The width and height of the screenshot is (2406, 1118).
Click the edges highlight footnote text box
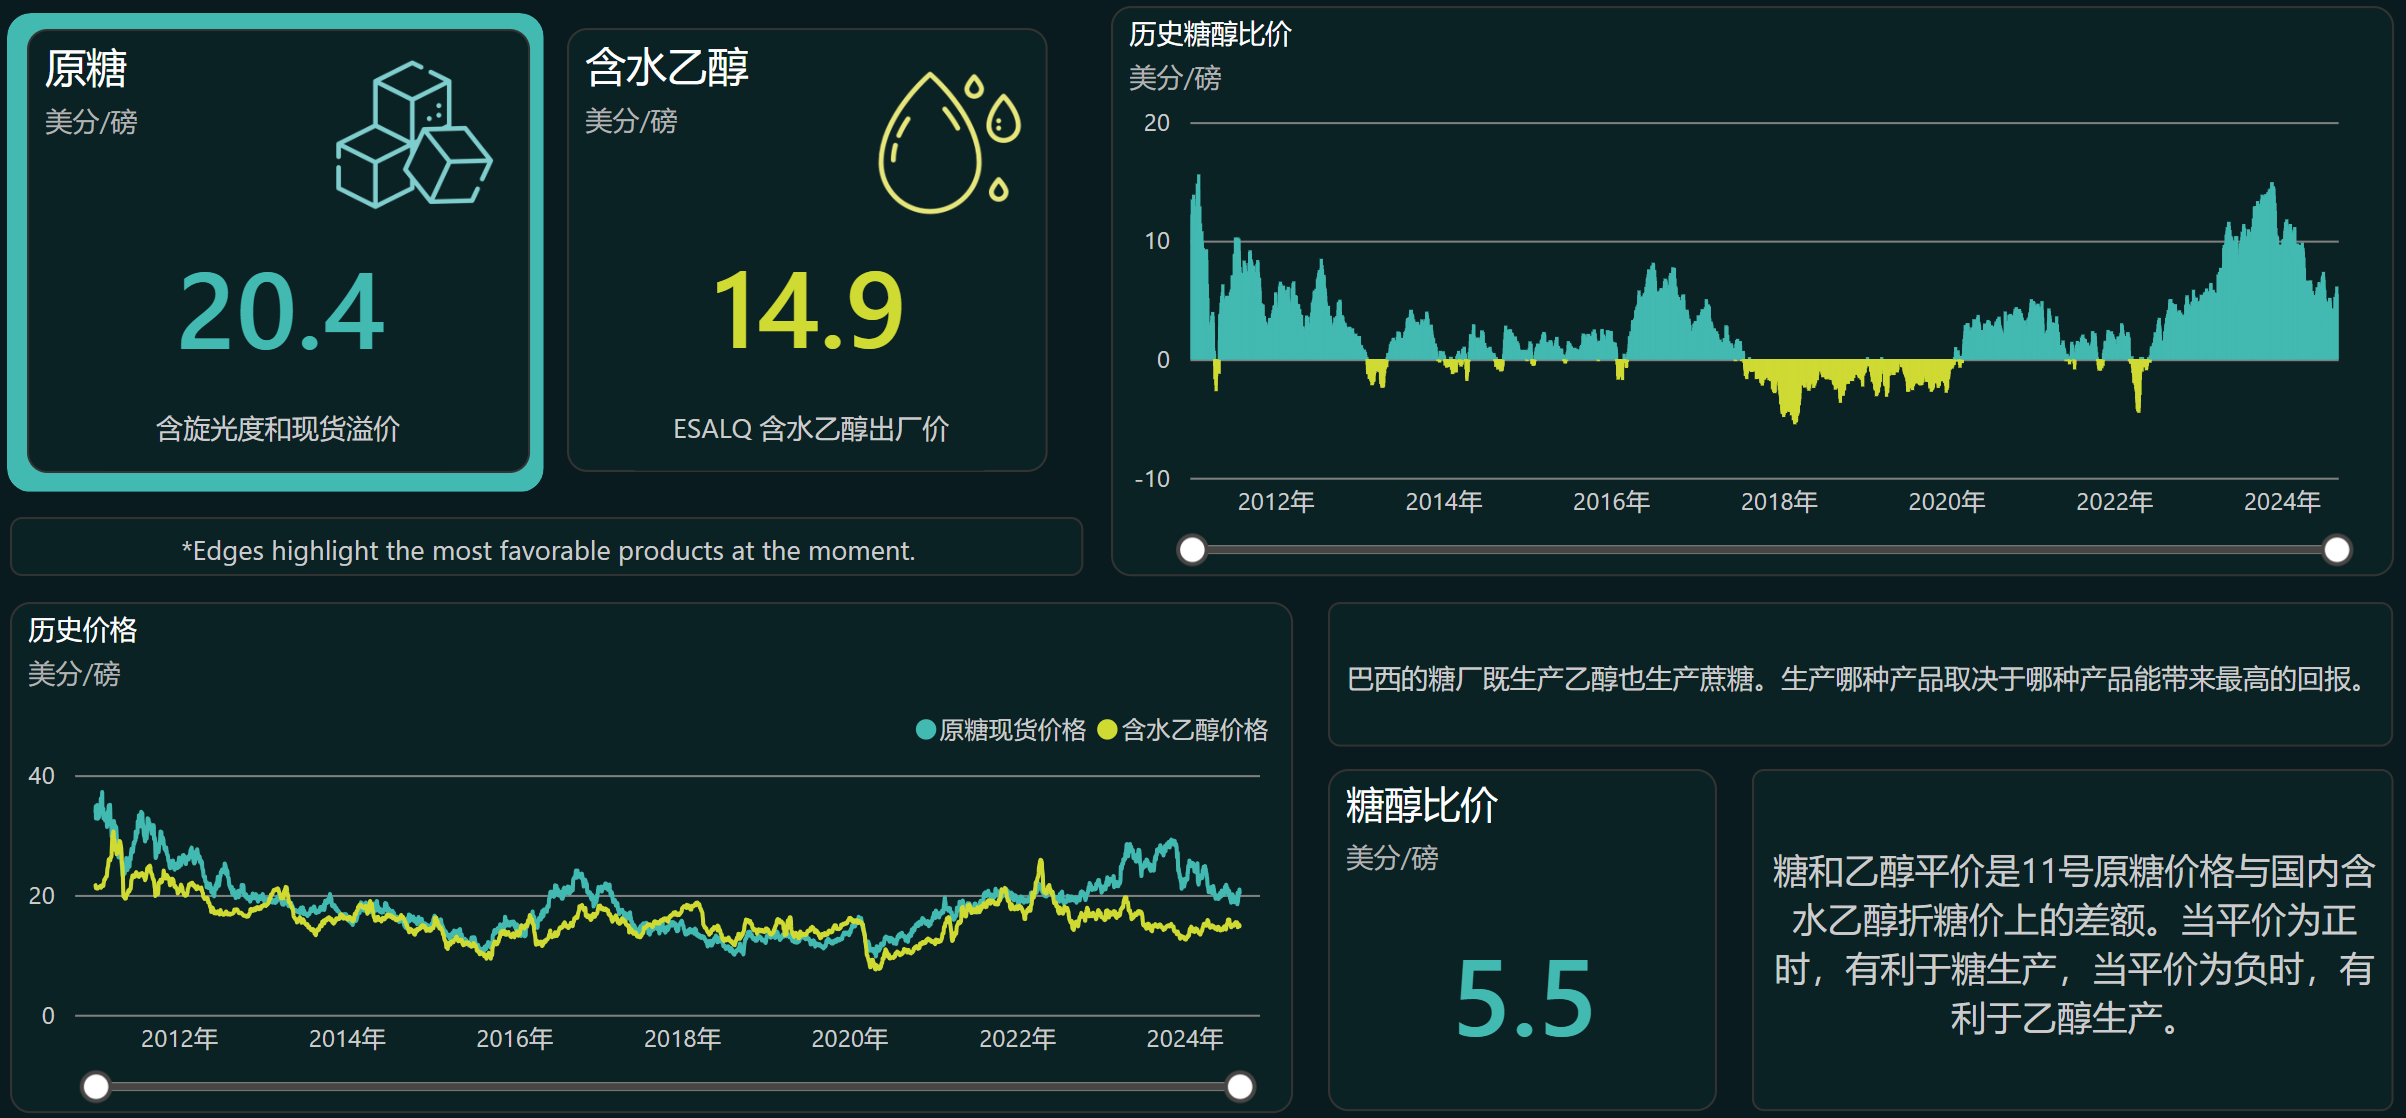tap(547, 550)
